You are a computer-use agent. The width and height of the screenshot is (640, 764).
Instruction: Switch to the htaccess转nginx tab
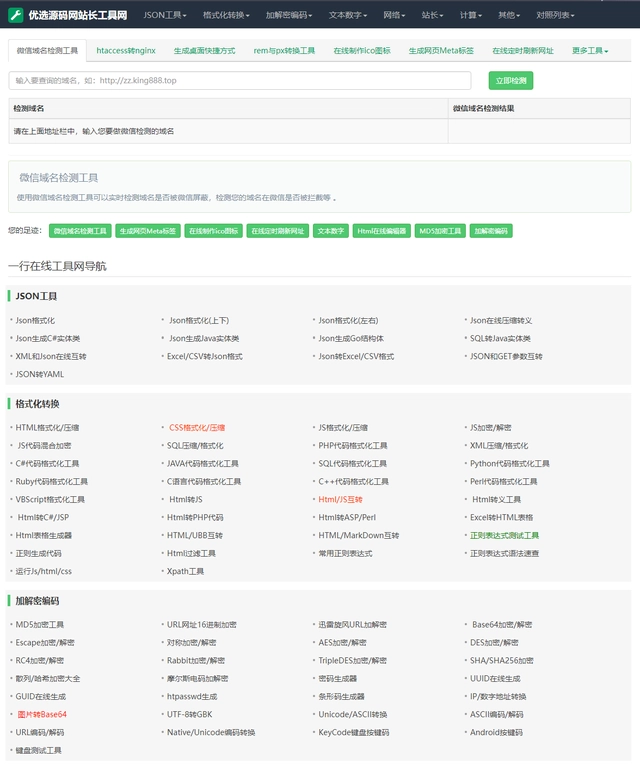click(x=126, y=51)
